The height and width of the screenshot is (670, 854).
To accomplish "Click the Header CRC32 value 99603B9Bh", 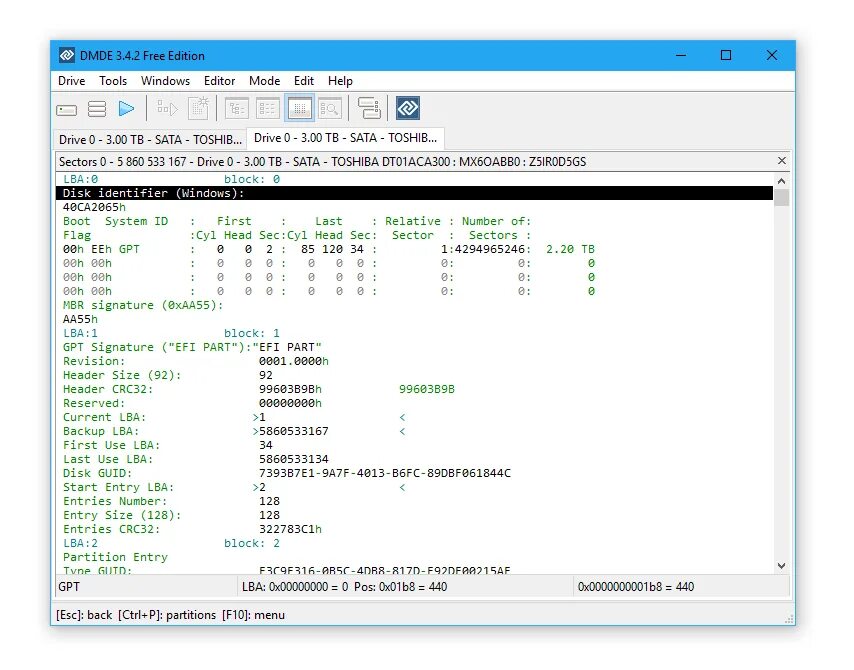I will (x=290, y=389).
